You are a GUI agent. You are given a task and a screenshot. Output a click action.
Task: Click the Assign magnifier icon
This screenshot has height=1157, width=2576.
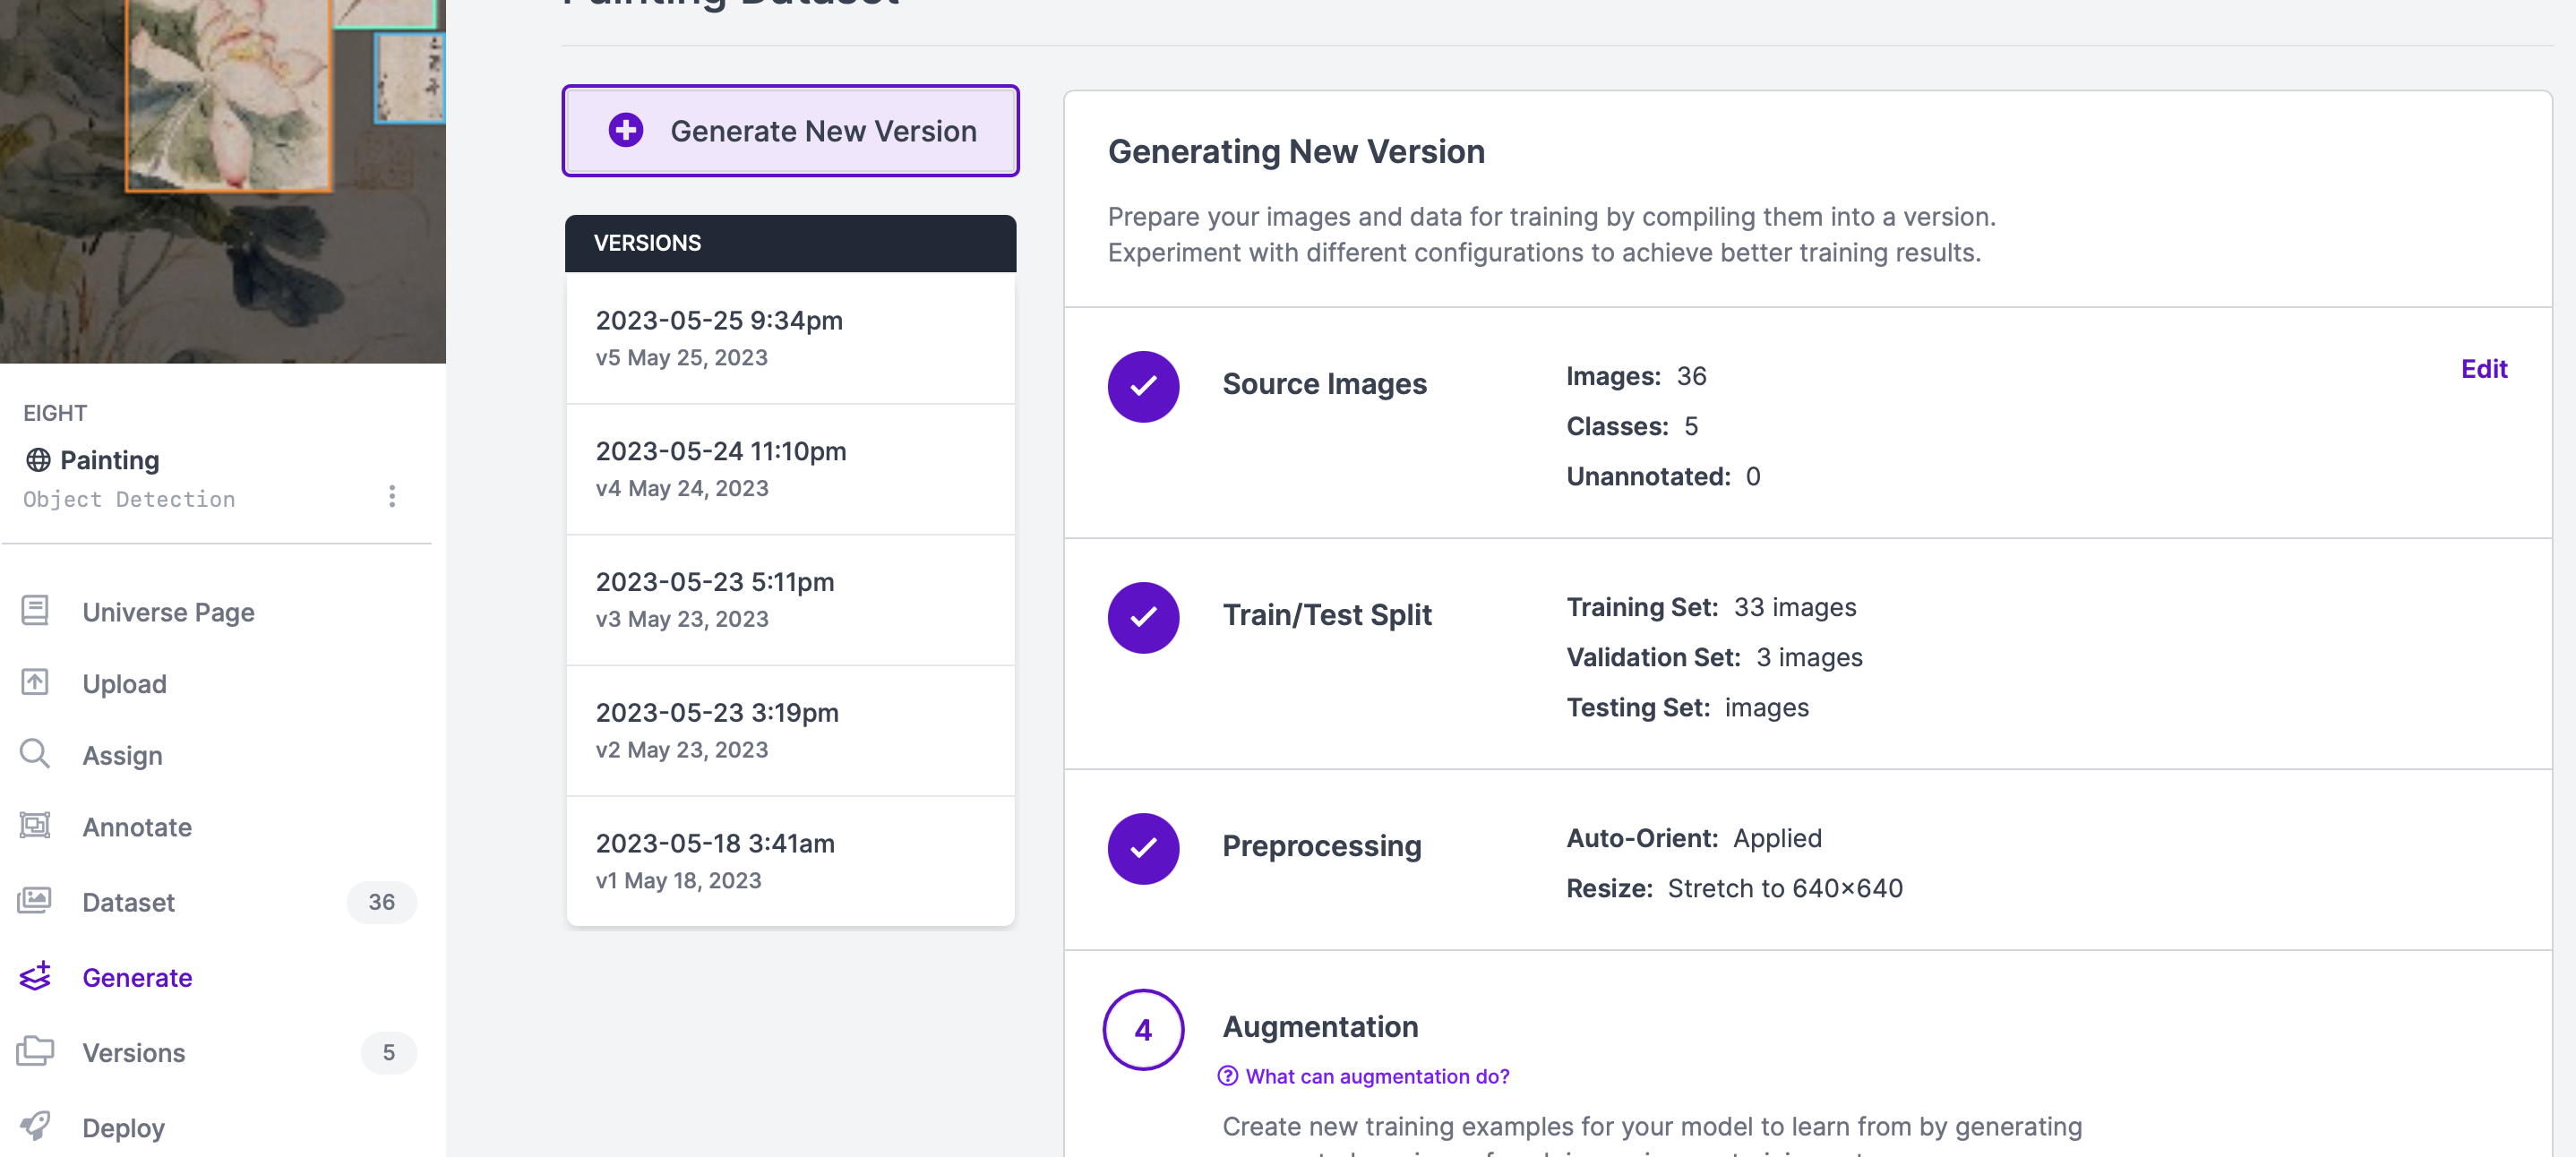click(x=35, y=754)
